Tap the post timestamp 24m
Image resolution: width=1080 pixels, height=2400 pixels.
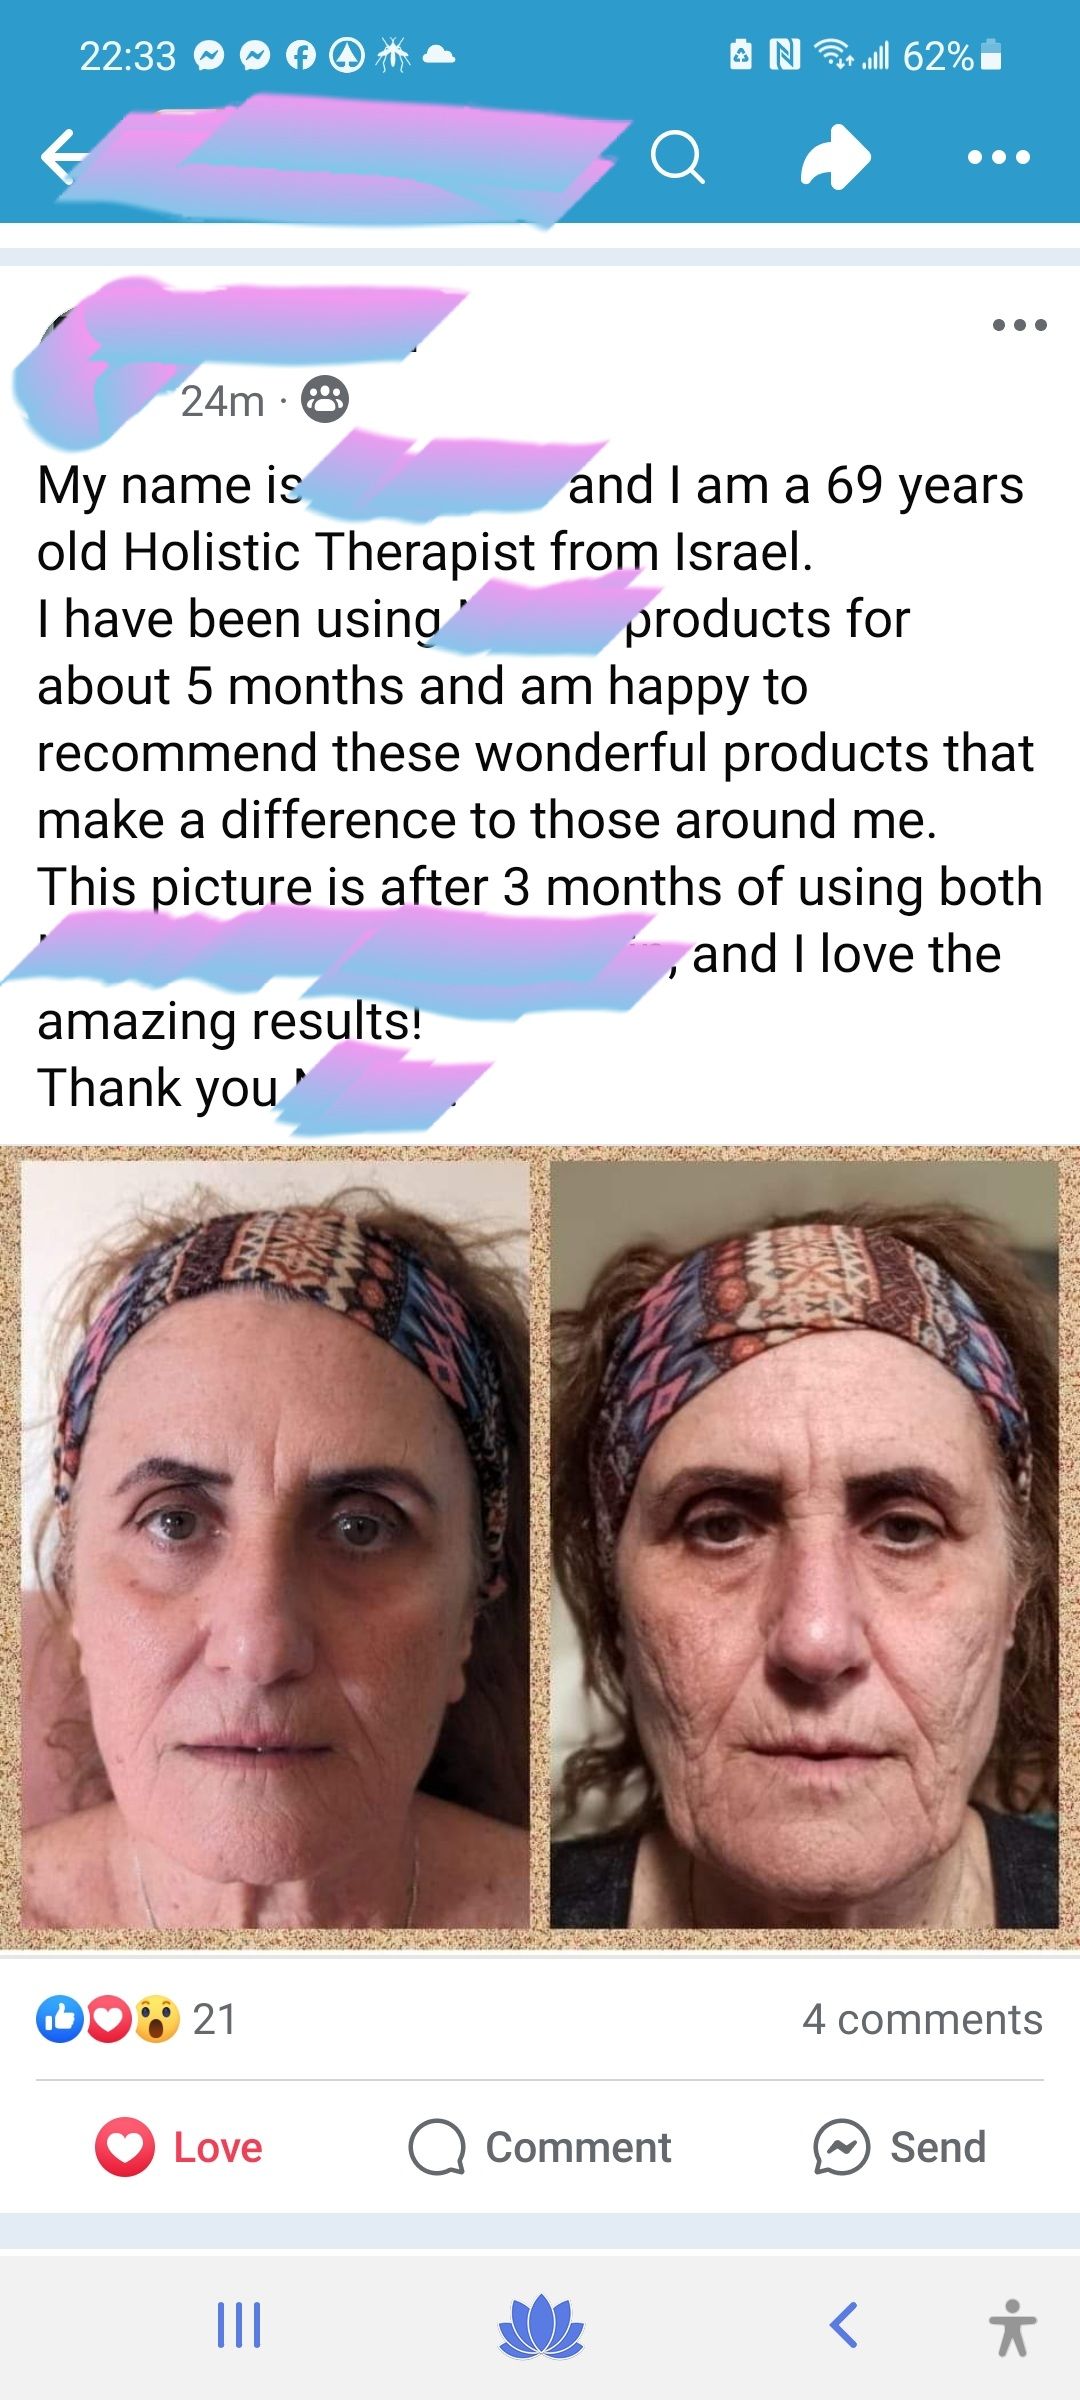pos(222,401)
